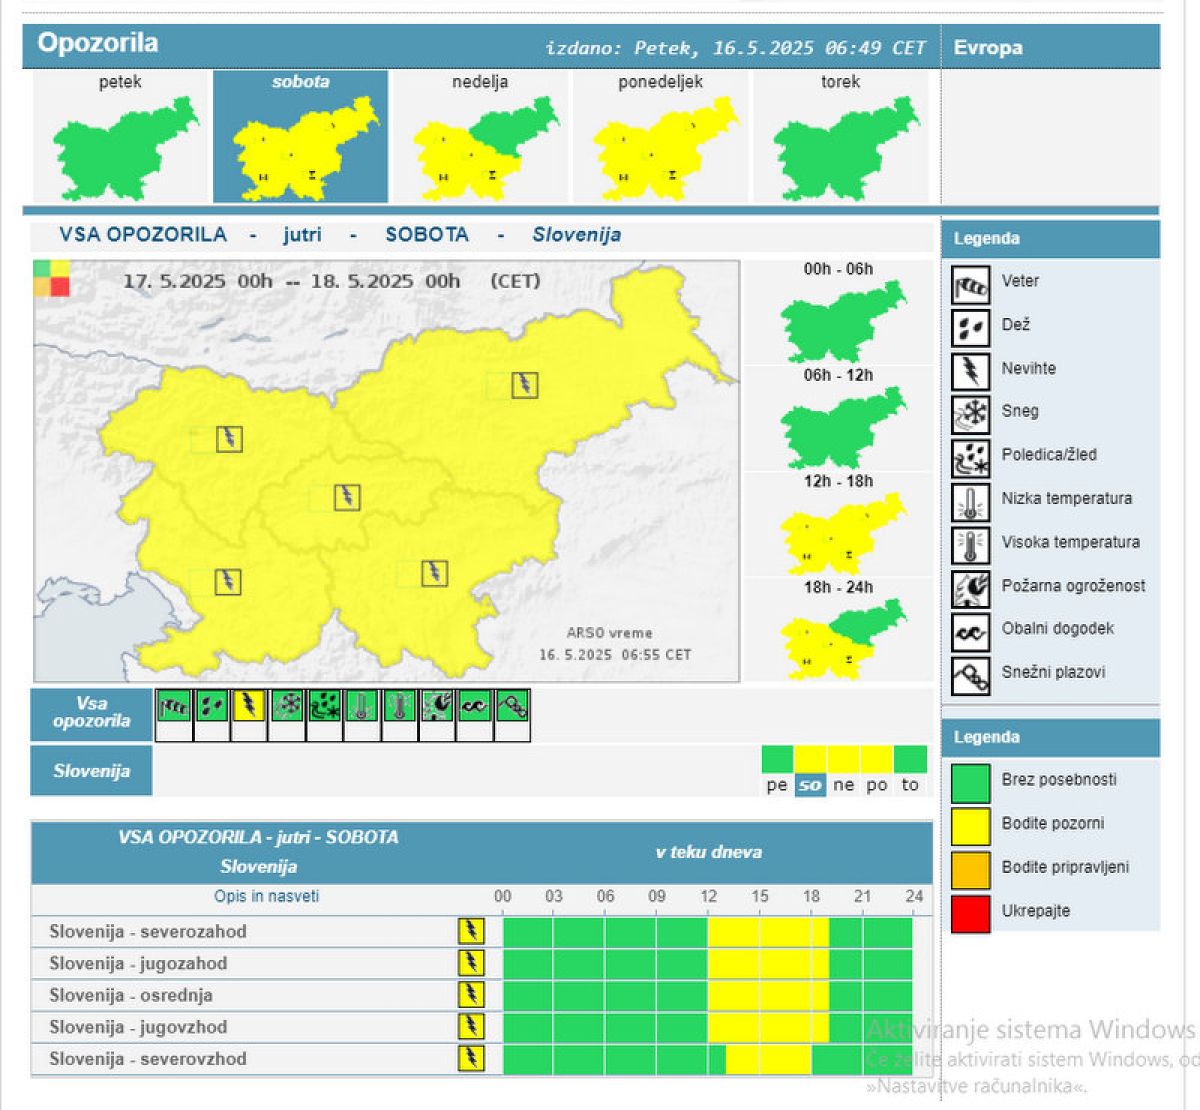Click the wind icon in the Vsa opozorila filter row
The width and height of the screenshot is (1200, 1110).
174,706
